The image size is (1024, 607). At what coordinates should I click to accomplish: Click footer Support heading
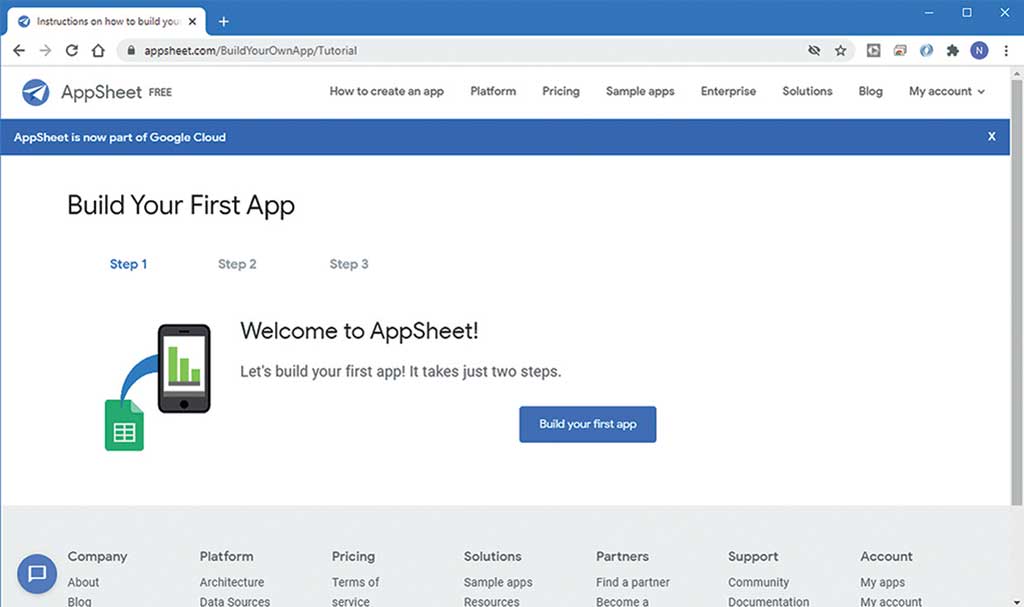pyautogui.click(x=753, y=556)
